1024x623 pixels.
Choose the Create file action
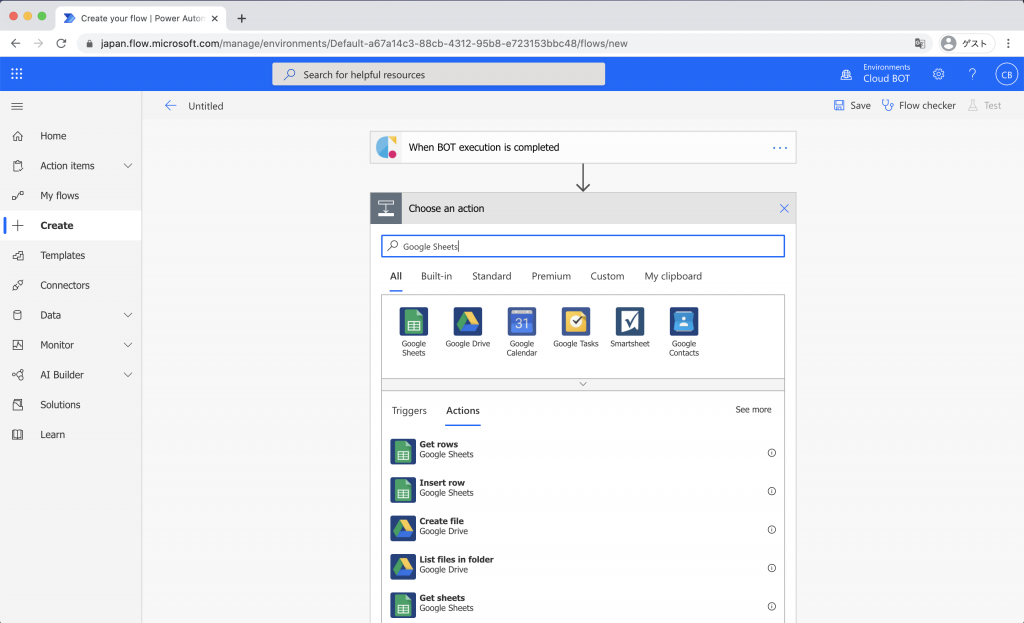click(x=583, y=528)
